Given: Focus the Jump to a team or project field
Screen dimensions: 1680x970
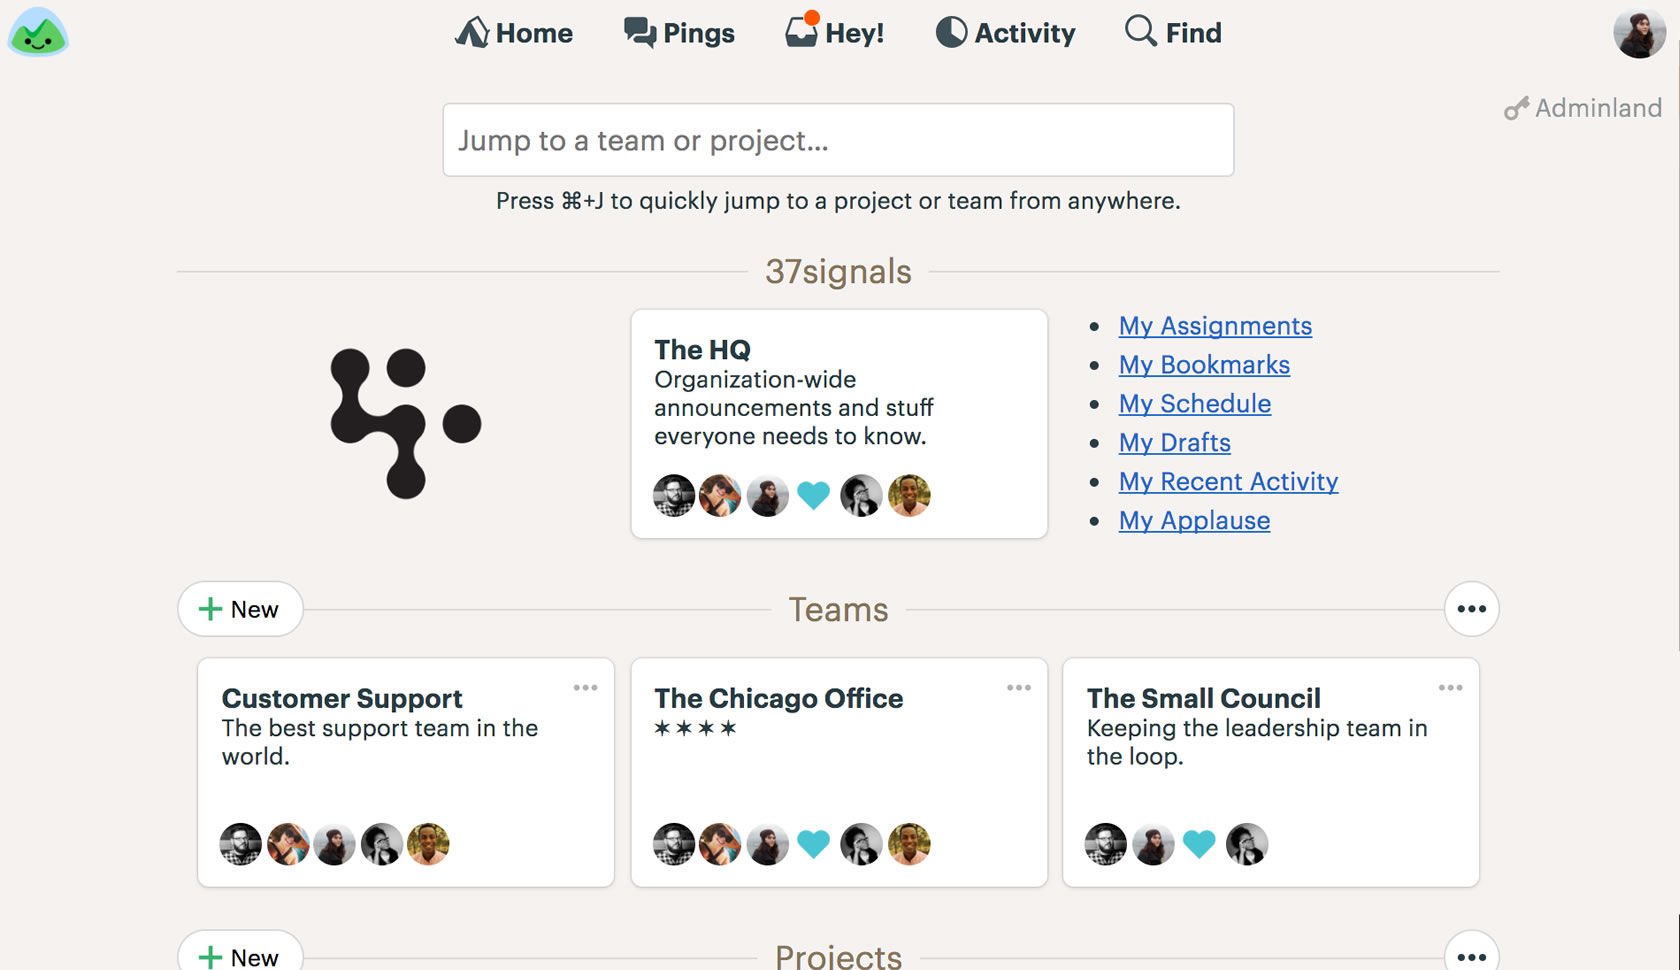Looking at the screenshot, I should (x=838, y=140).
